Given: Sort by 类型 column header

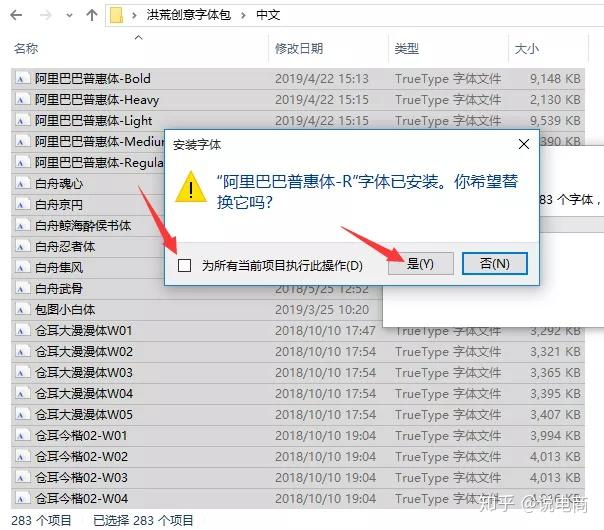Looking at the screenshot, I should [407, 49].
